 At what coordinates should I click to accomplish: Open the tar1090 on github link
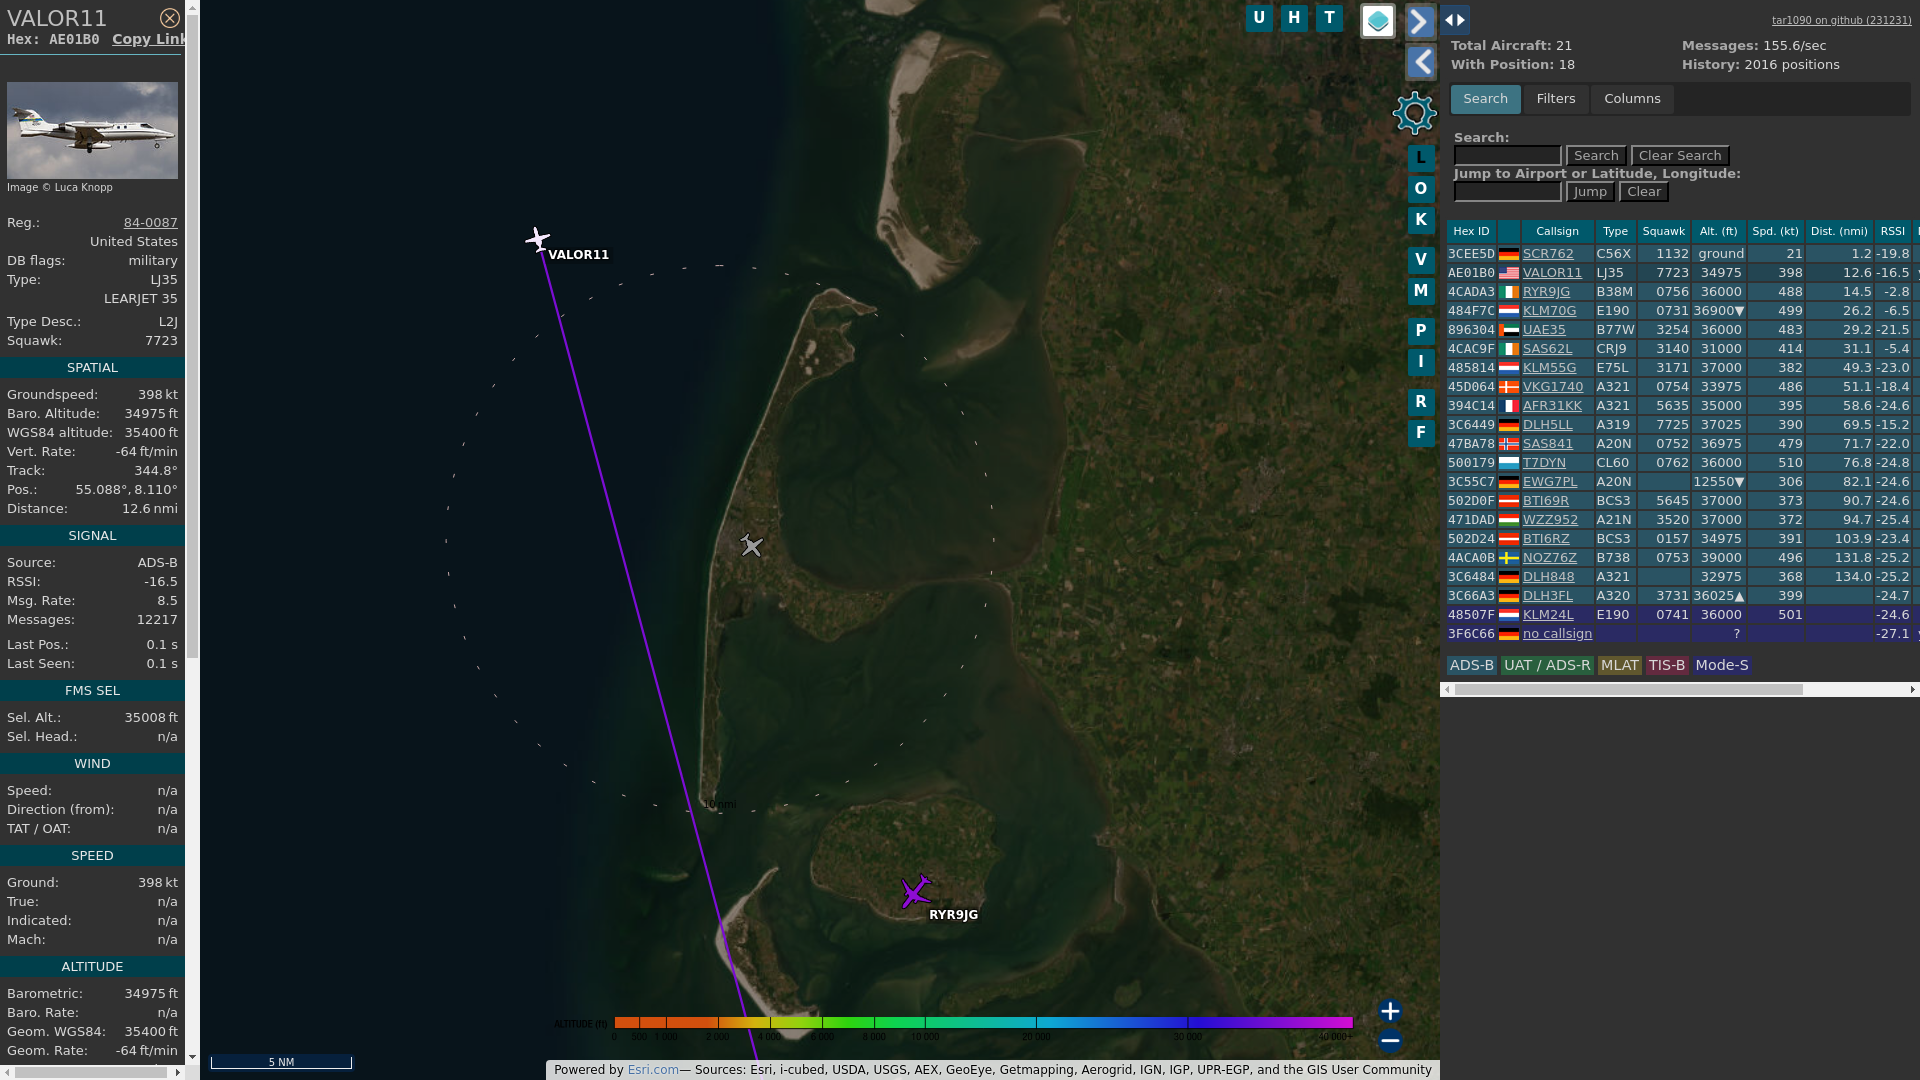point(1841,20)
